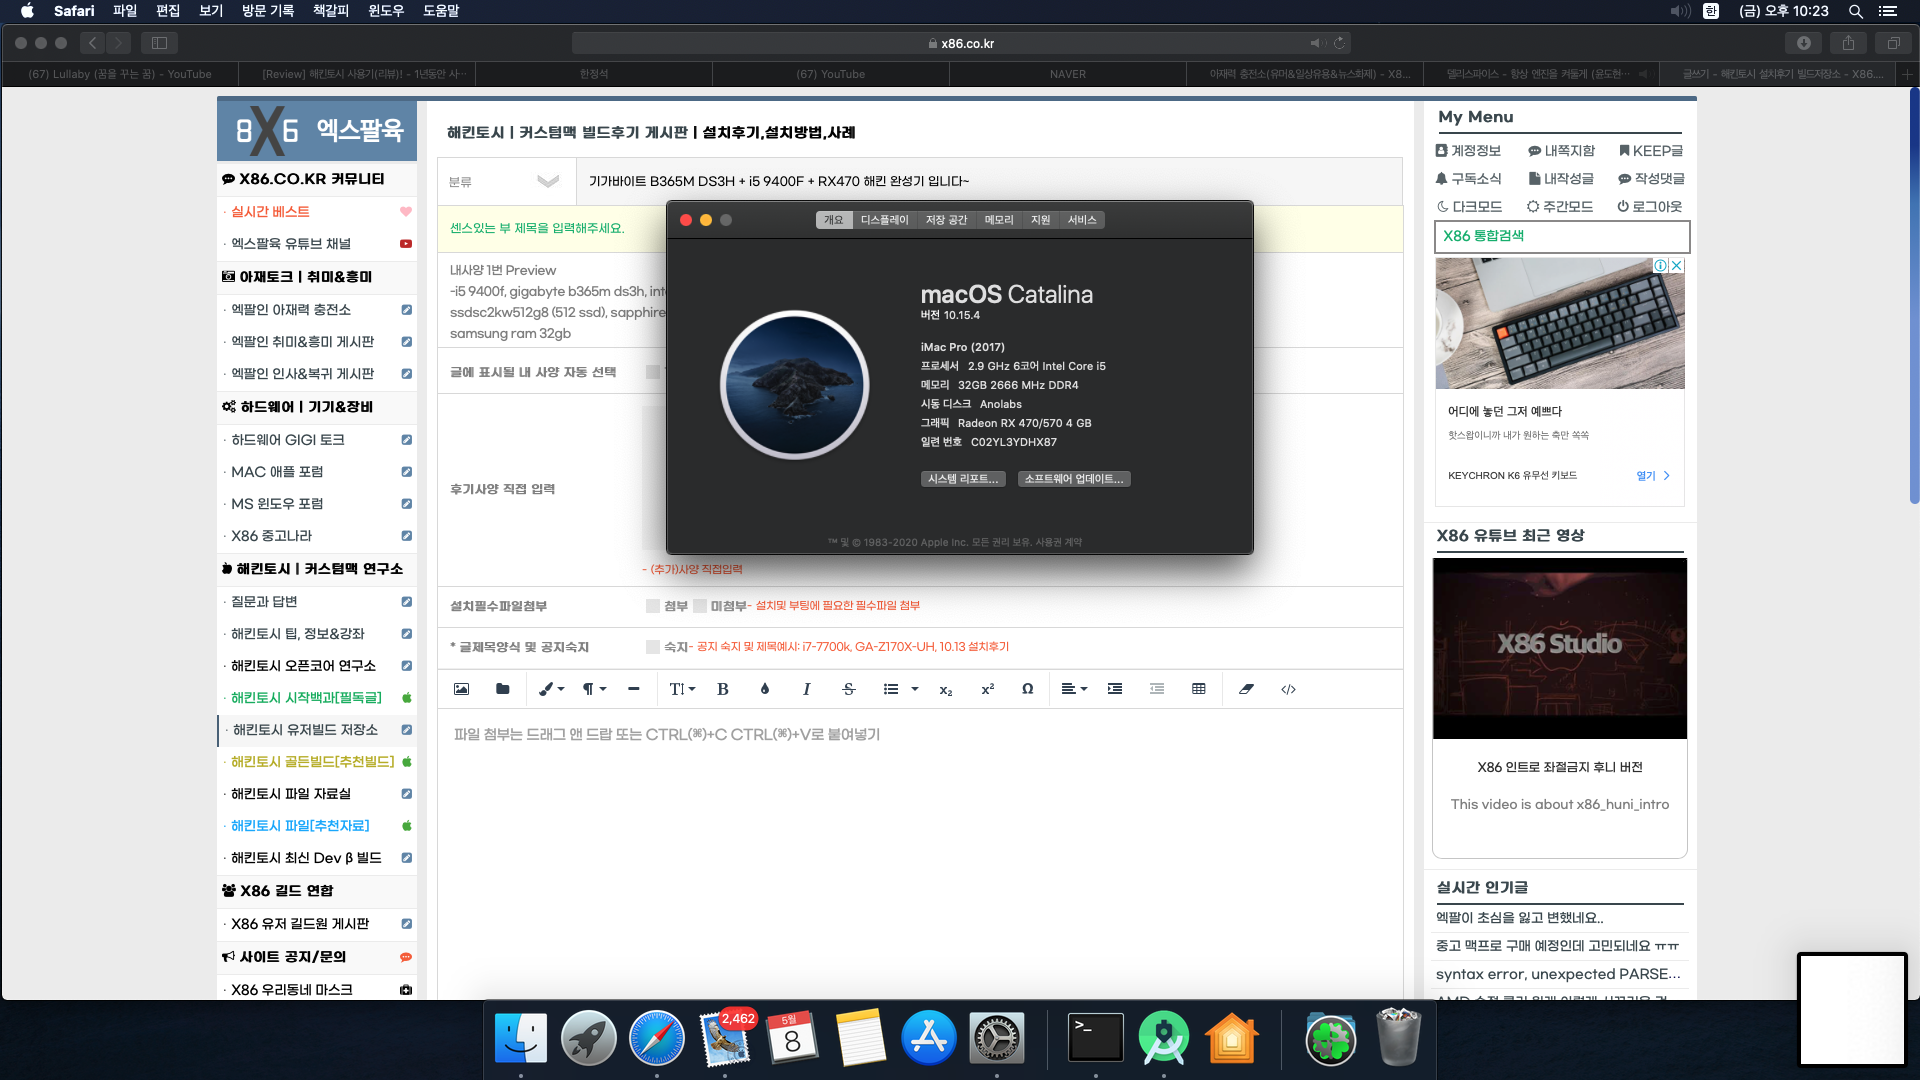
Task: Open KEEP글 in My Menu
Action: click(1651, 151)
